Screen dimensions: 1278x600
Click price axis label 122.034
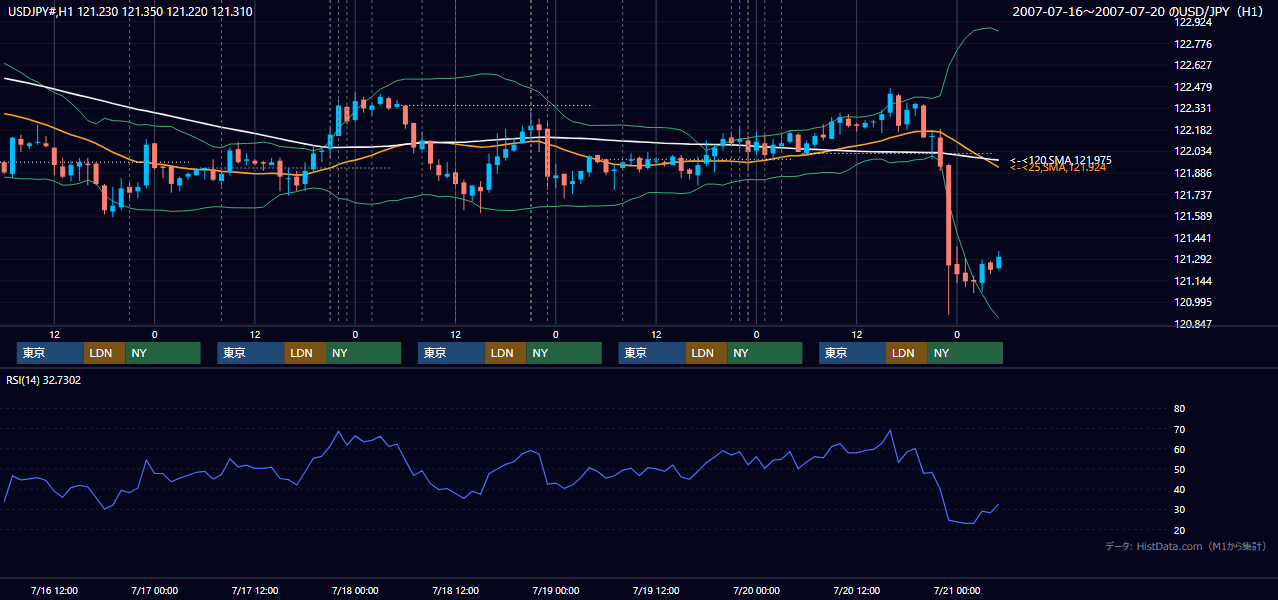[1194, 151]
